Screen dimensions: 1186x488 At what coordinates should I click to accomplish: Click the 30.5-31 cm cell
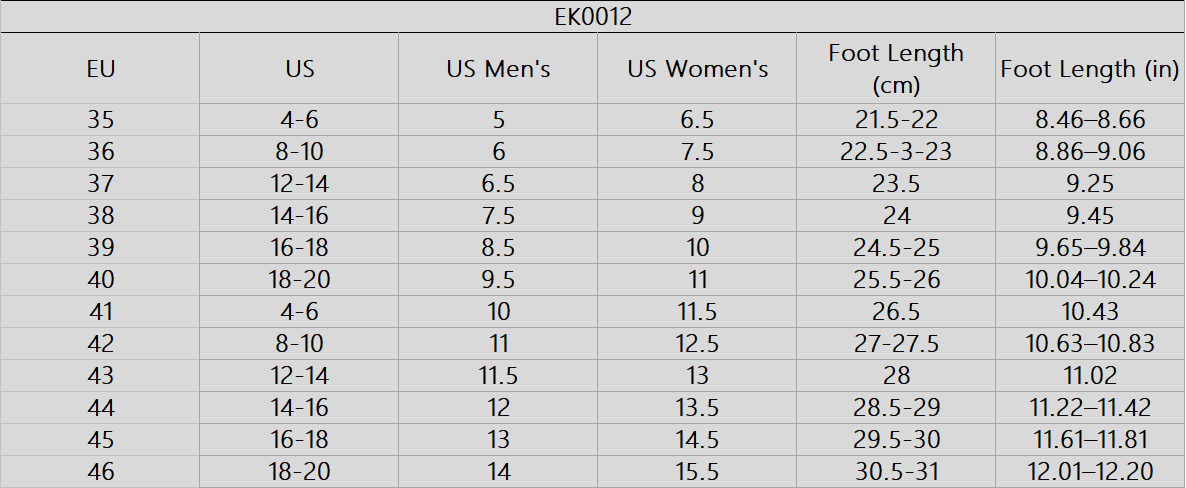coord(896,472)
